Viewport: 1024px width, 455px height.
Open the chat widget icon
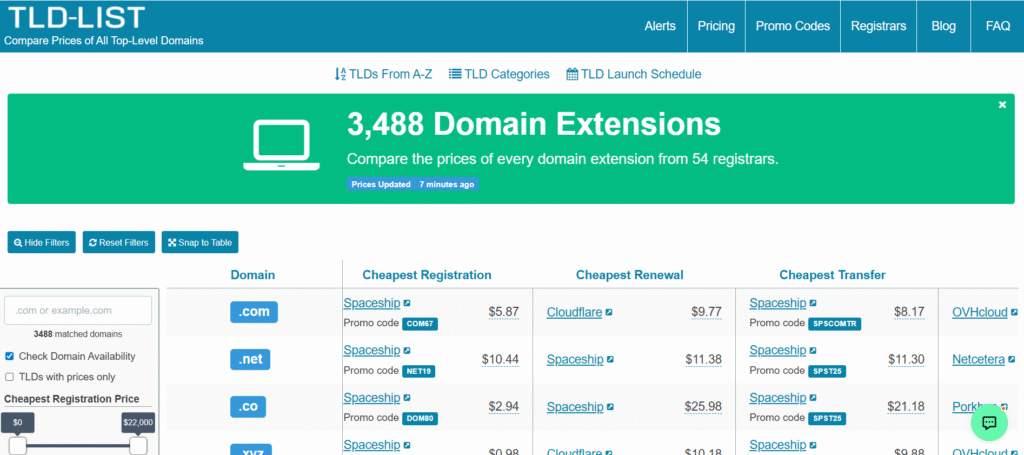tap(989, 422)
